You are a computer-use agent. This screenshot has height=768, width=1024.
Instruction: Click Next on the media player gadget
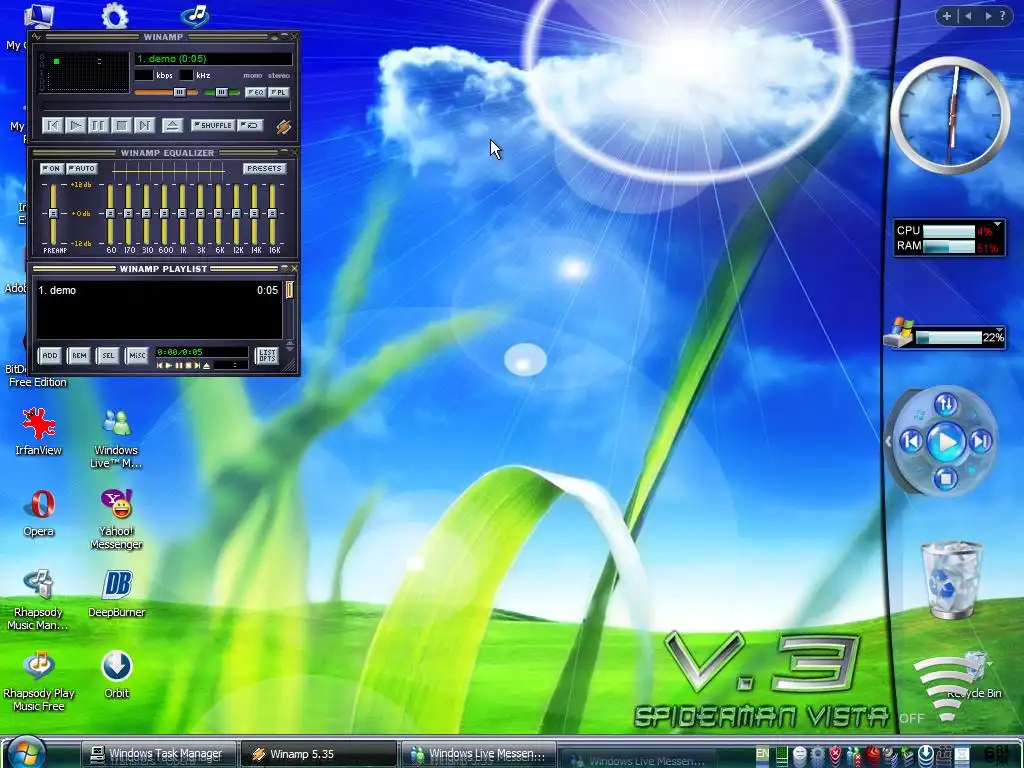(980, 442)
